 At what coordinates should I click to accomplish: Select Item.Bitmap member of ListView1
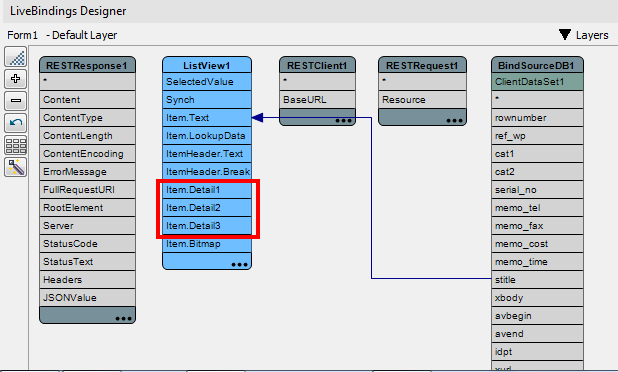point(207,244)
